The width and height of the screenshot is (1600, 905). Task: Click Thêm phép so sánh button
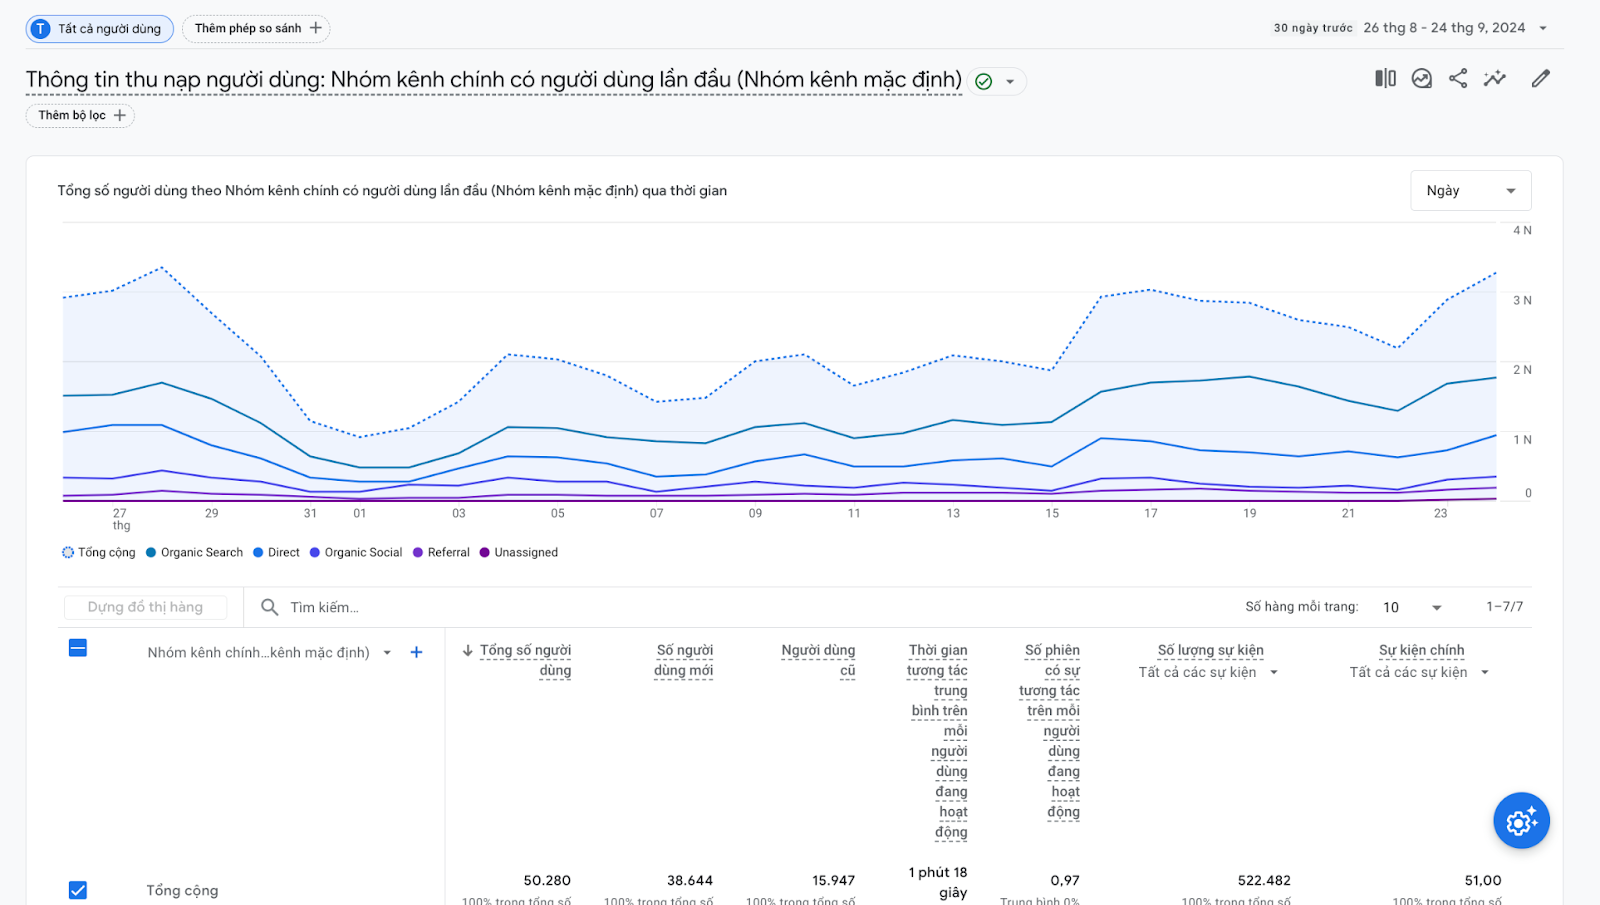(x=256, y=29)
